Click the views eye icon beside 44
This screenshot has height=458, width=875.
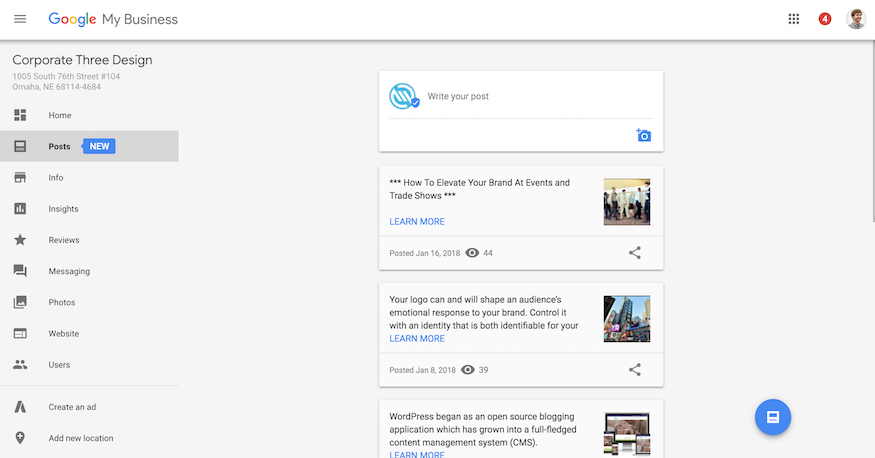pos(472,253)
